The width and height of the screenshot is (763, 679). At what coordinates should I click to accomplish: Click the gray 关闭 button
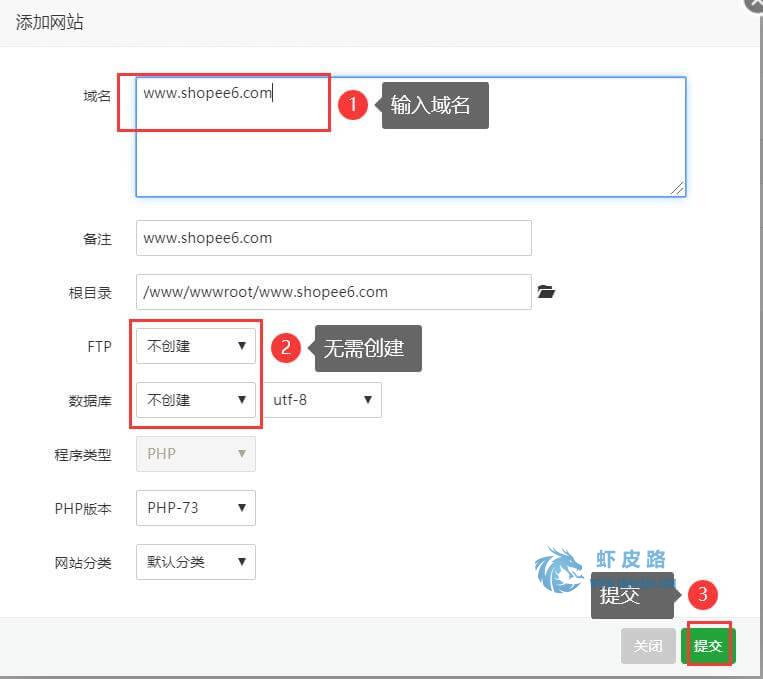coord(648,646)
